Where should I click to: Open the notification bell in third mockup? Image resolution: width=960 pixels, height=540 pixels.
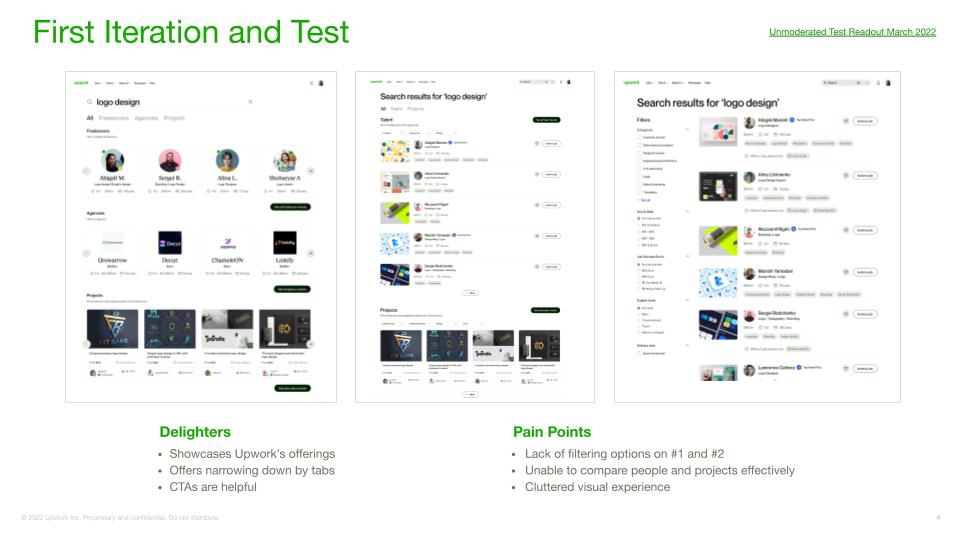(878, 83)
